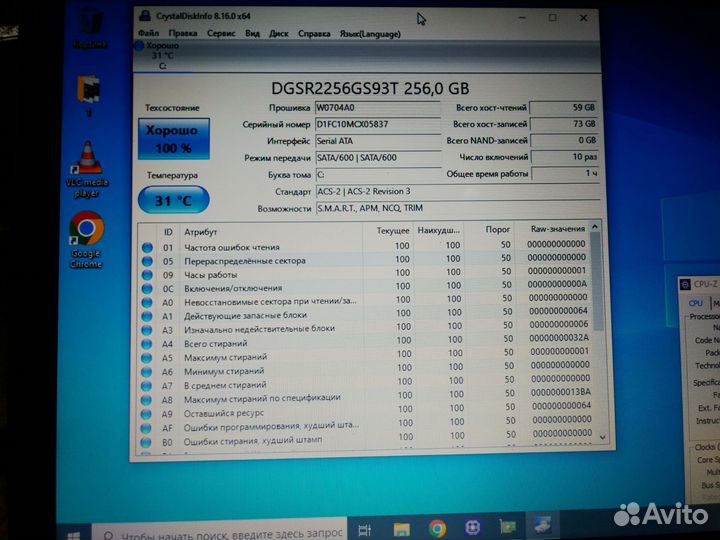
Task: Click the Буква тома field C:
Action: pos(377,174)
